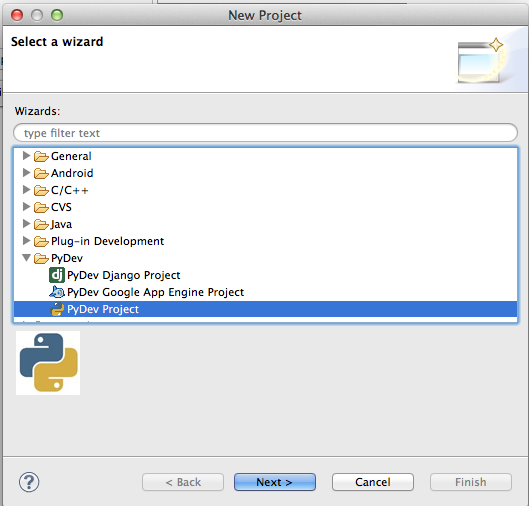Click the disabled < Back button
The width and height of the screenshot is (529, 506).
[183, 482]
